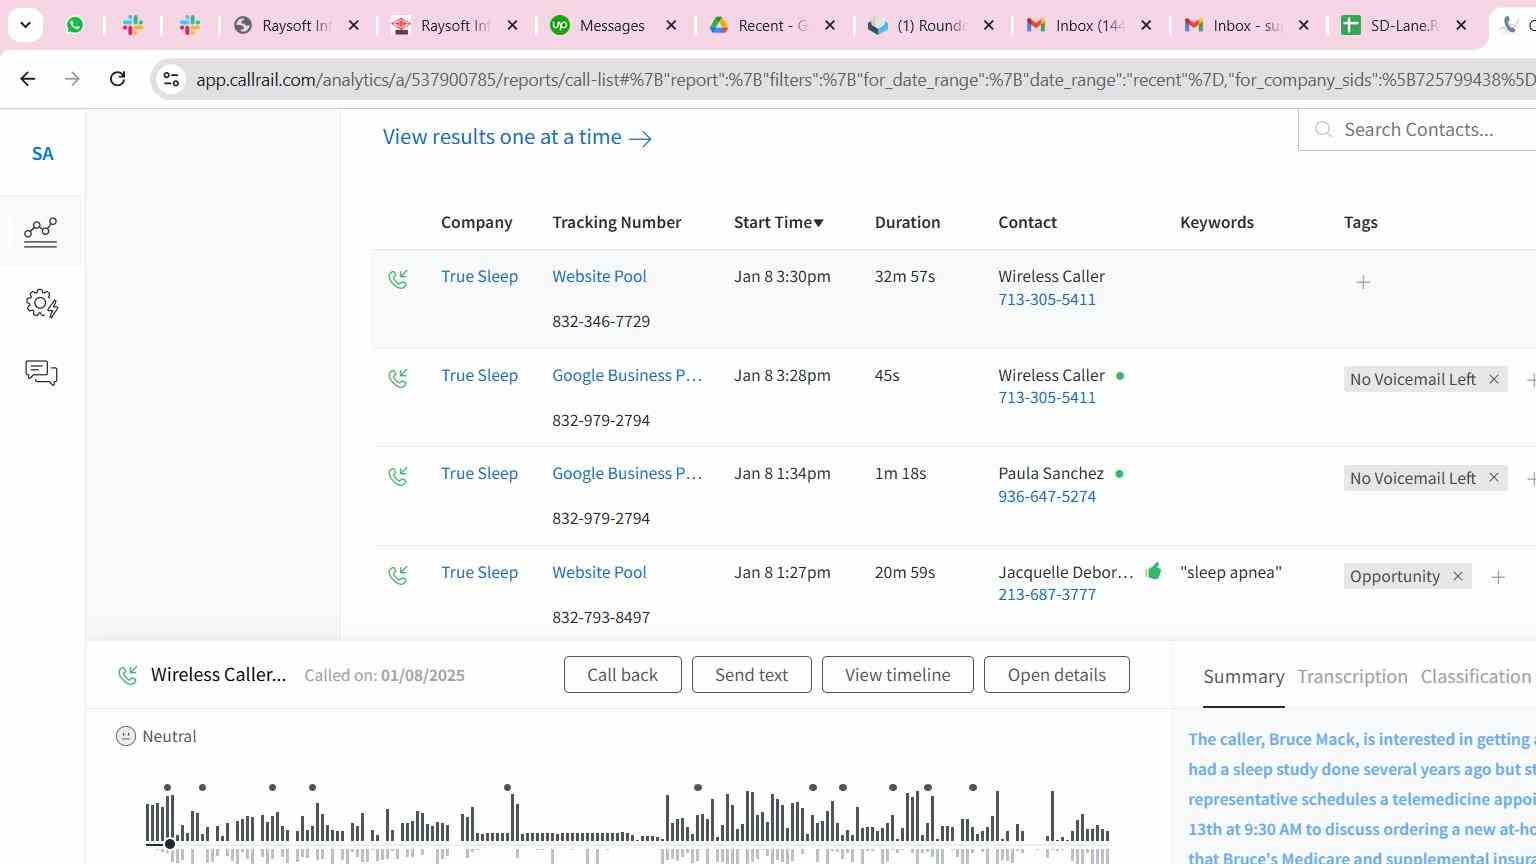This screenshot has height=864, width=1536.
Task: Click call icon beside Wireless Caller in detail panel
Action: (128, 675)
